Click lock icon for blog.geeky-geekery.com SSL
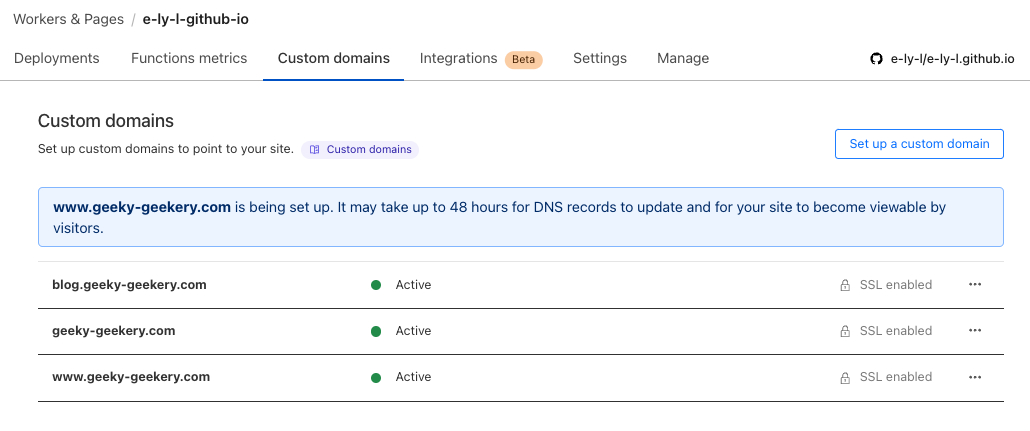 pos(845,285)
